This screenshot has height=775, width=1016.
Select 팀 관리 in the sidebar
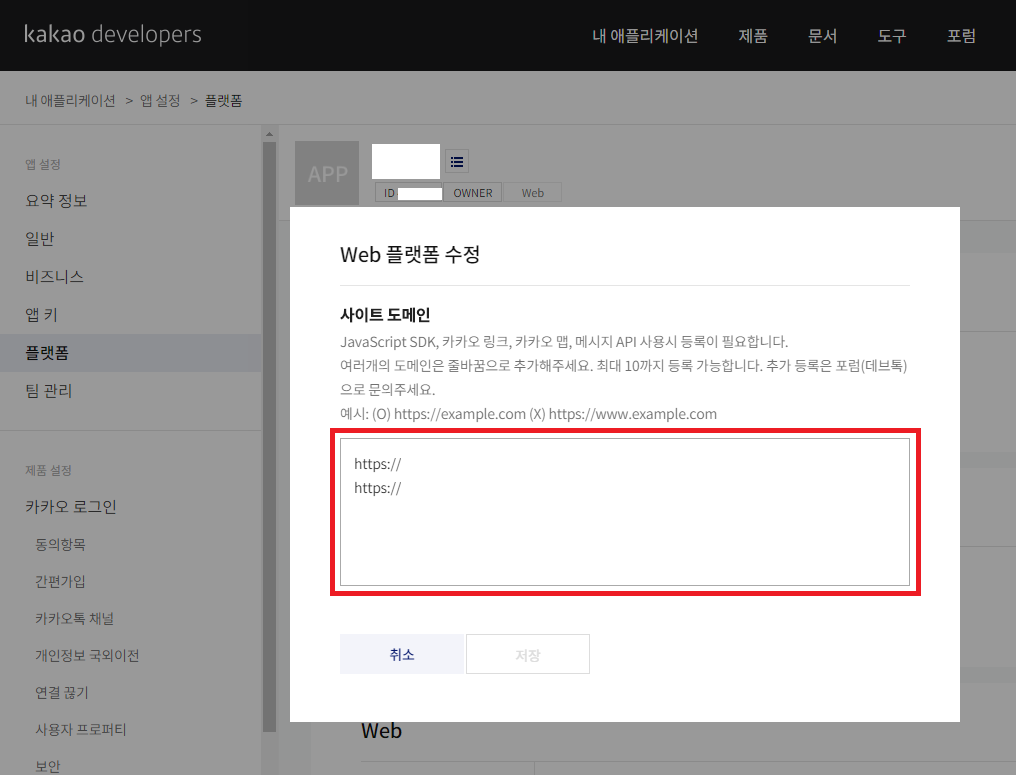tap(130, 391)
